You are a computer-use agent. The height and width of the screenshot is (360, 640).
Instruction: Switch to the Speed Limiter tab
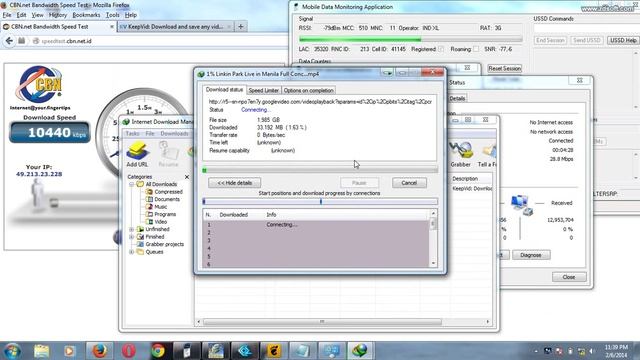point(264,90)
